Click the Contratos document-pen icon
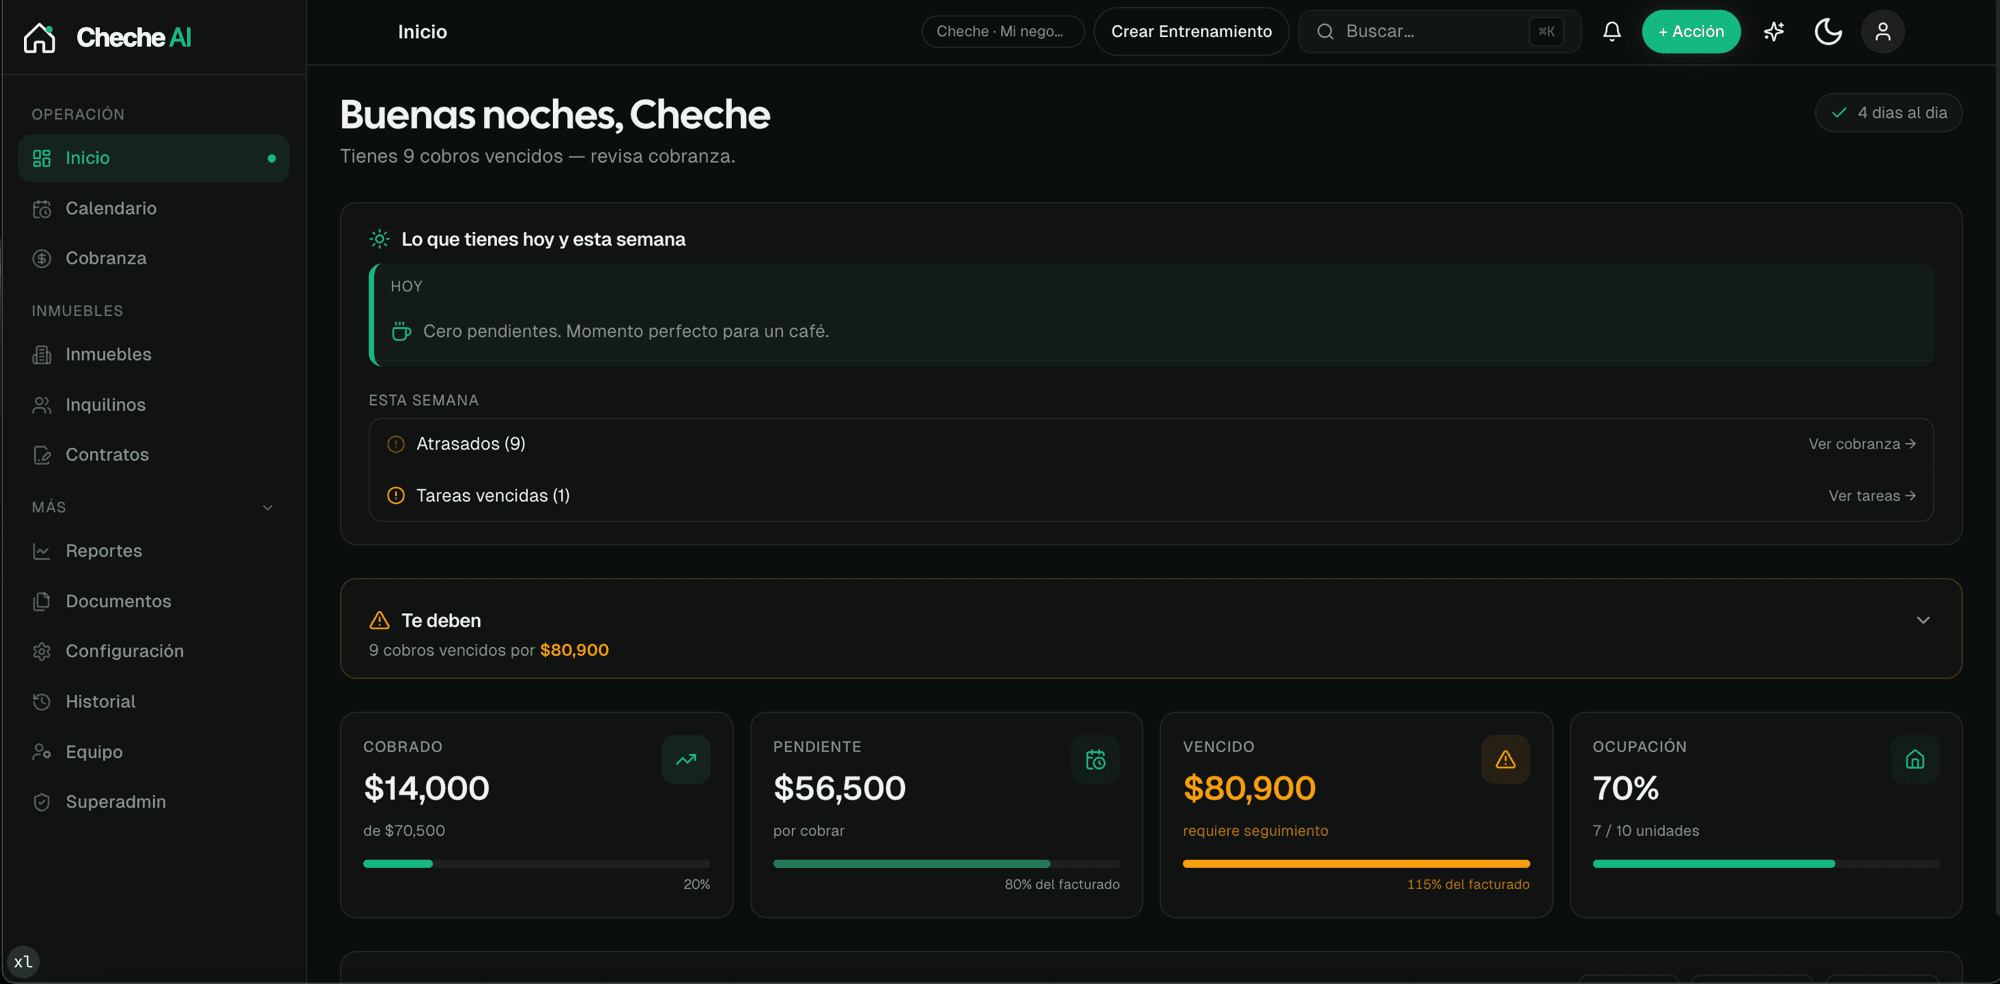Image resolution: width=2000 pixels, height=984 pixels. pos(42,455)
